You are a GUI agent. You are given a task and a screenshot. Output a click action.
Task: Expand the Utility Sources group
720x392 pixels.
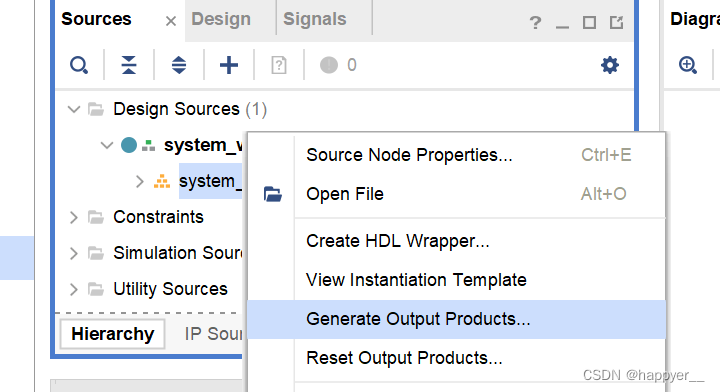tap(73, 289)
